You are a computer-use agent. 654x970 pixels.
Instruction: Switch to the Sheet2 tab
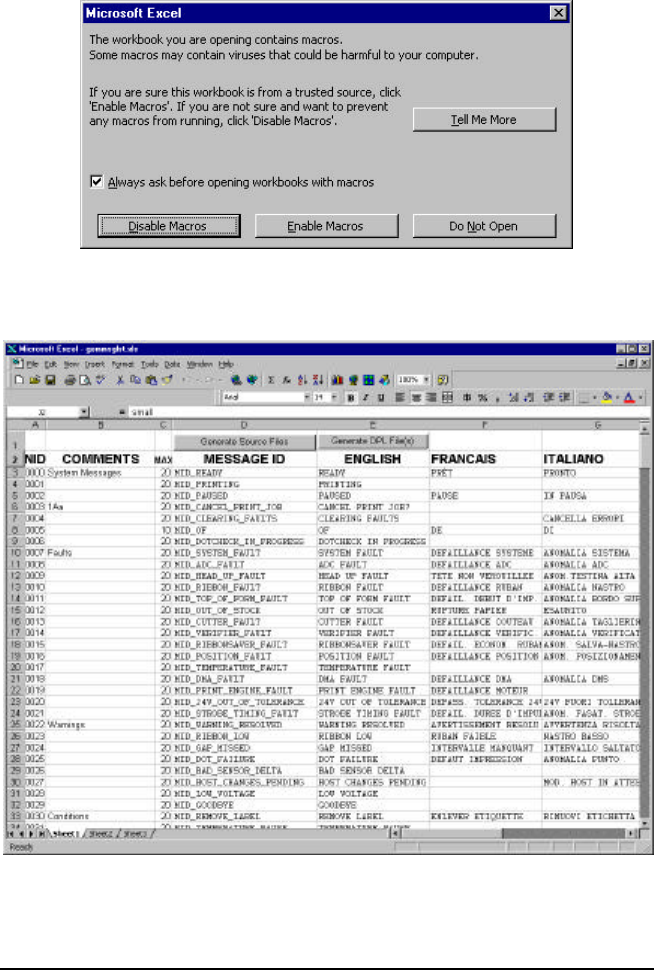(101, 834)
